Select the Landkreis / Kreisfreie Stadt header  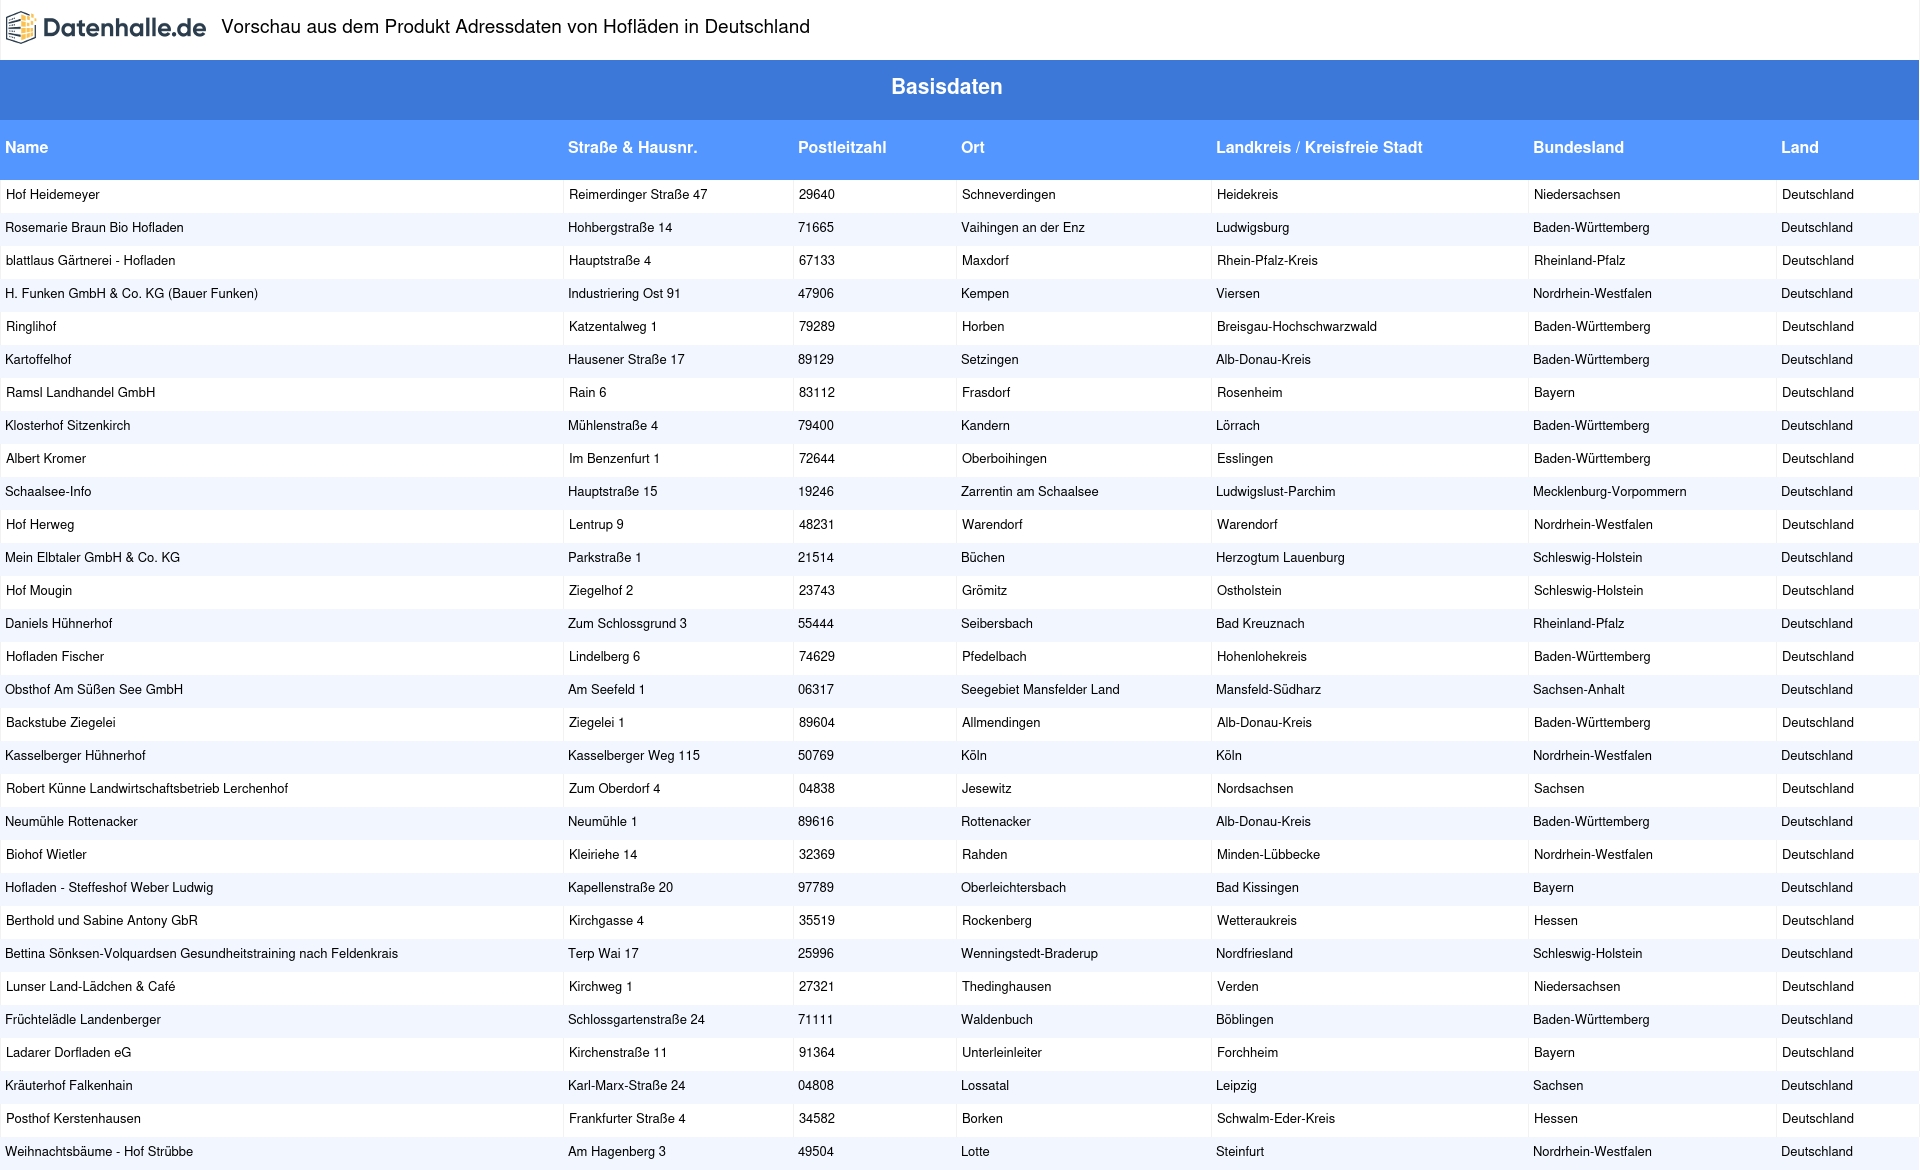[1319, 148]
